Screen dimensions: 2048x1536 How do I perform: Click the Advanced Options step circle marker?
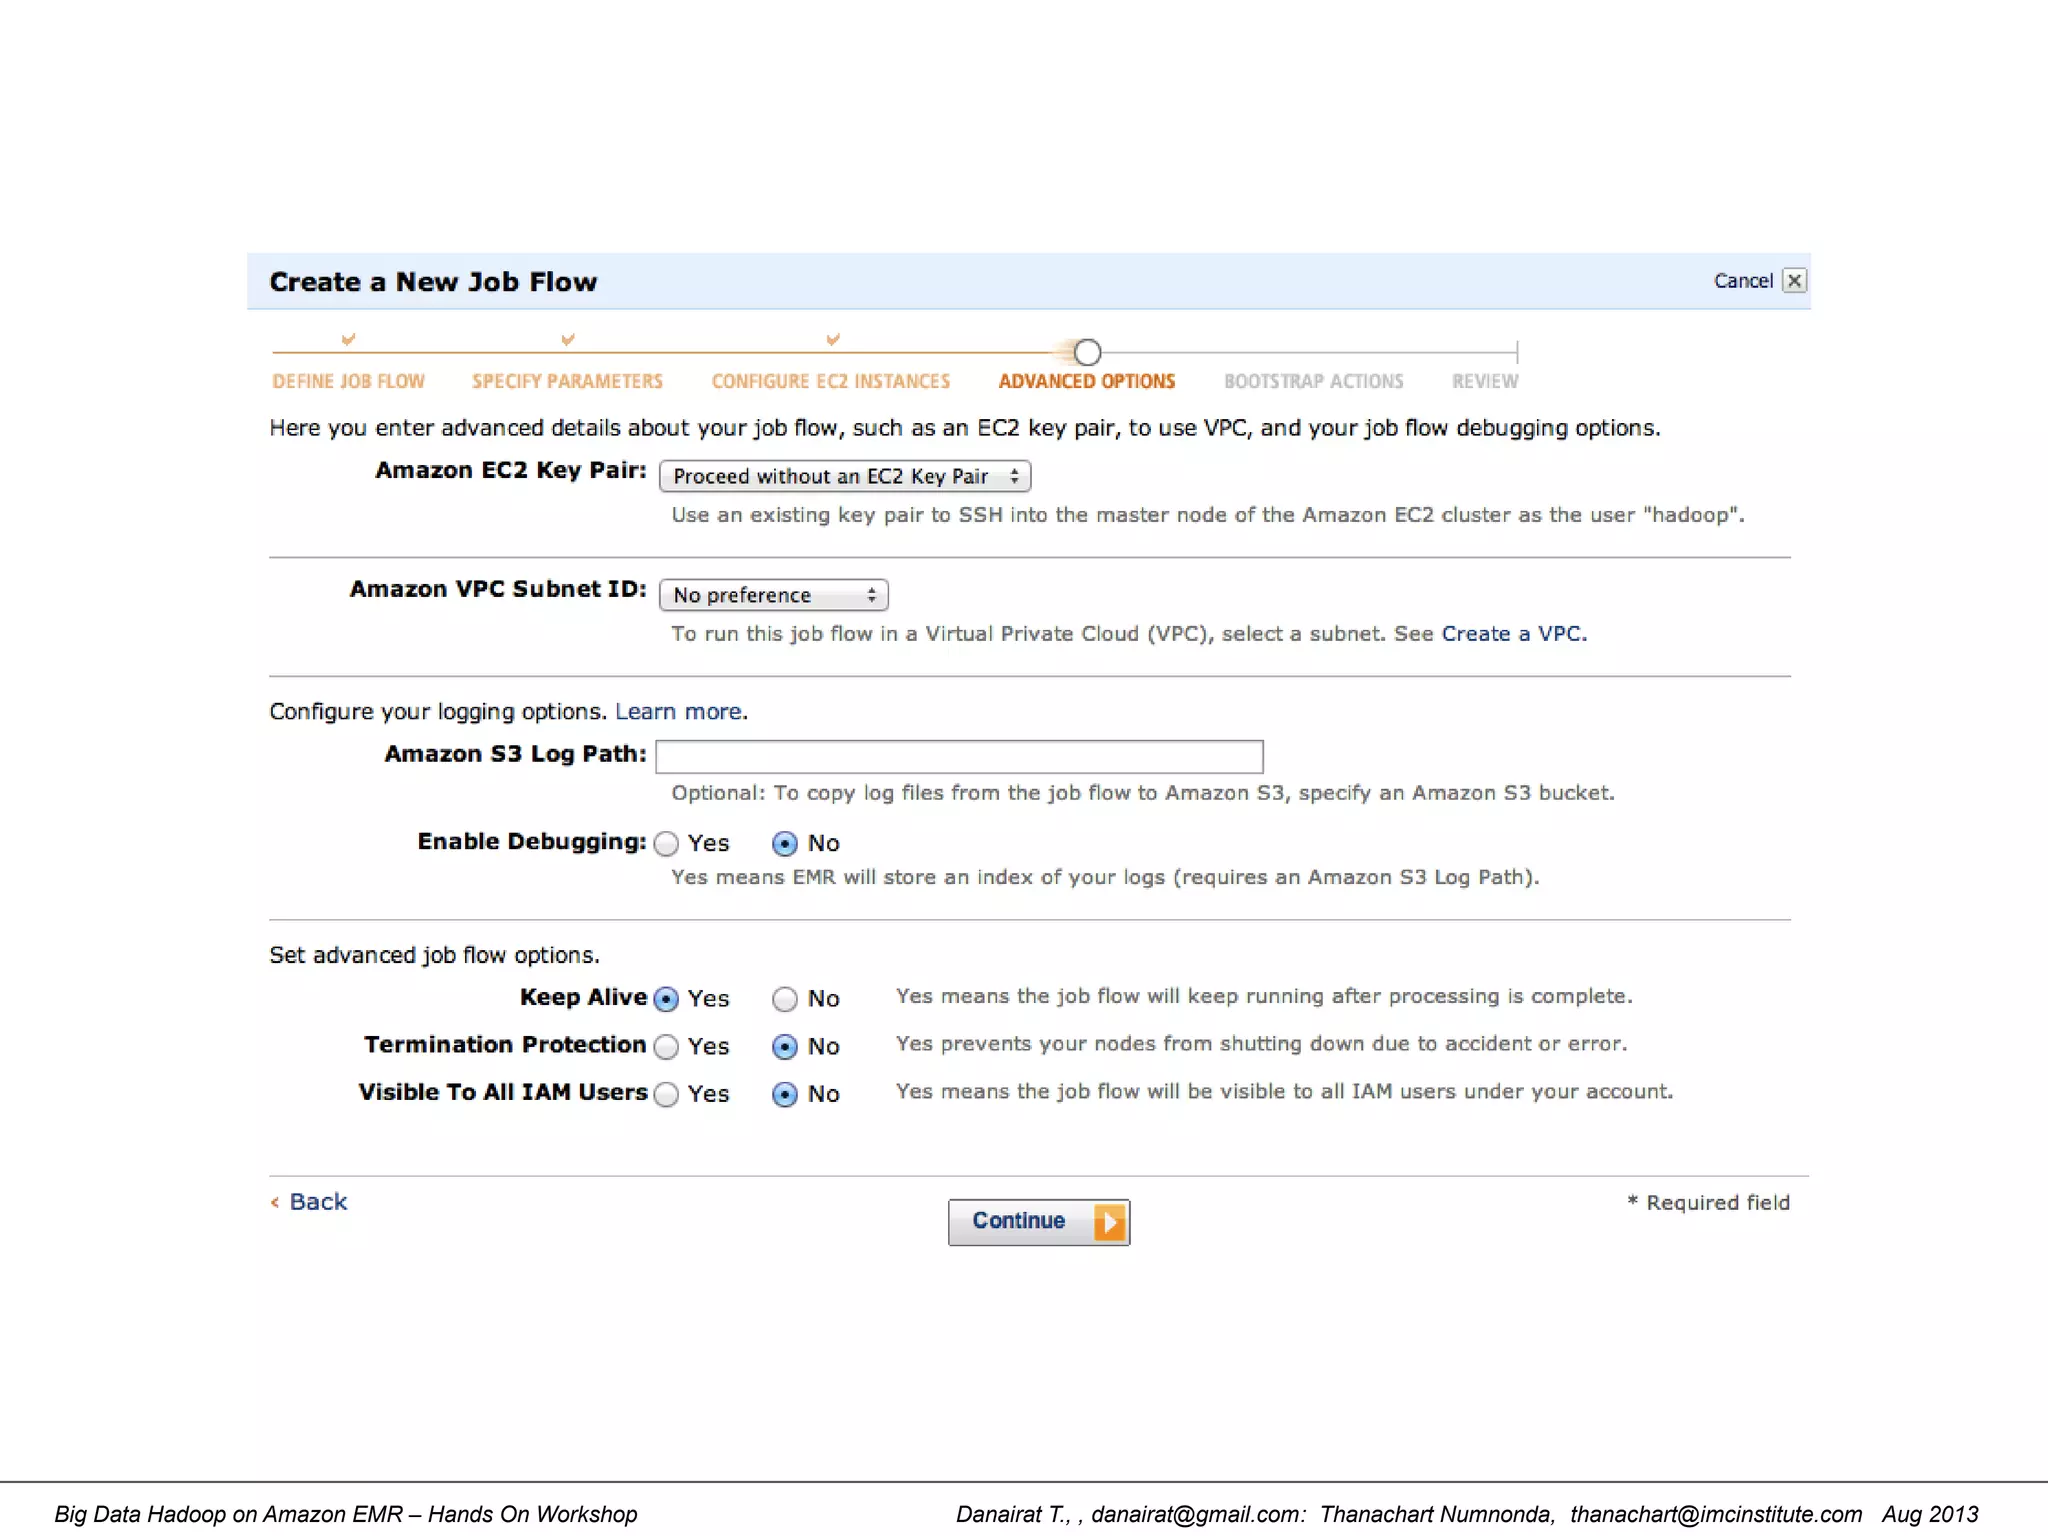[1087, 352]
